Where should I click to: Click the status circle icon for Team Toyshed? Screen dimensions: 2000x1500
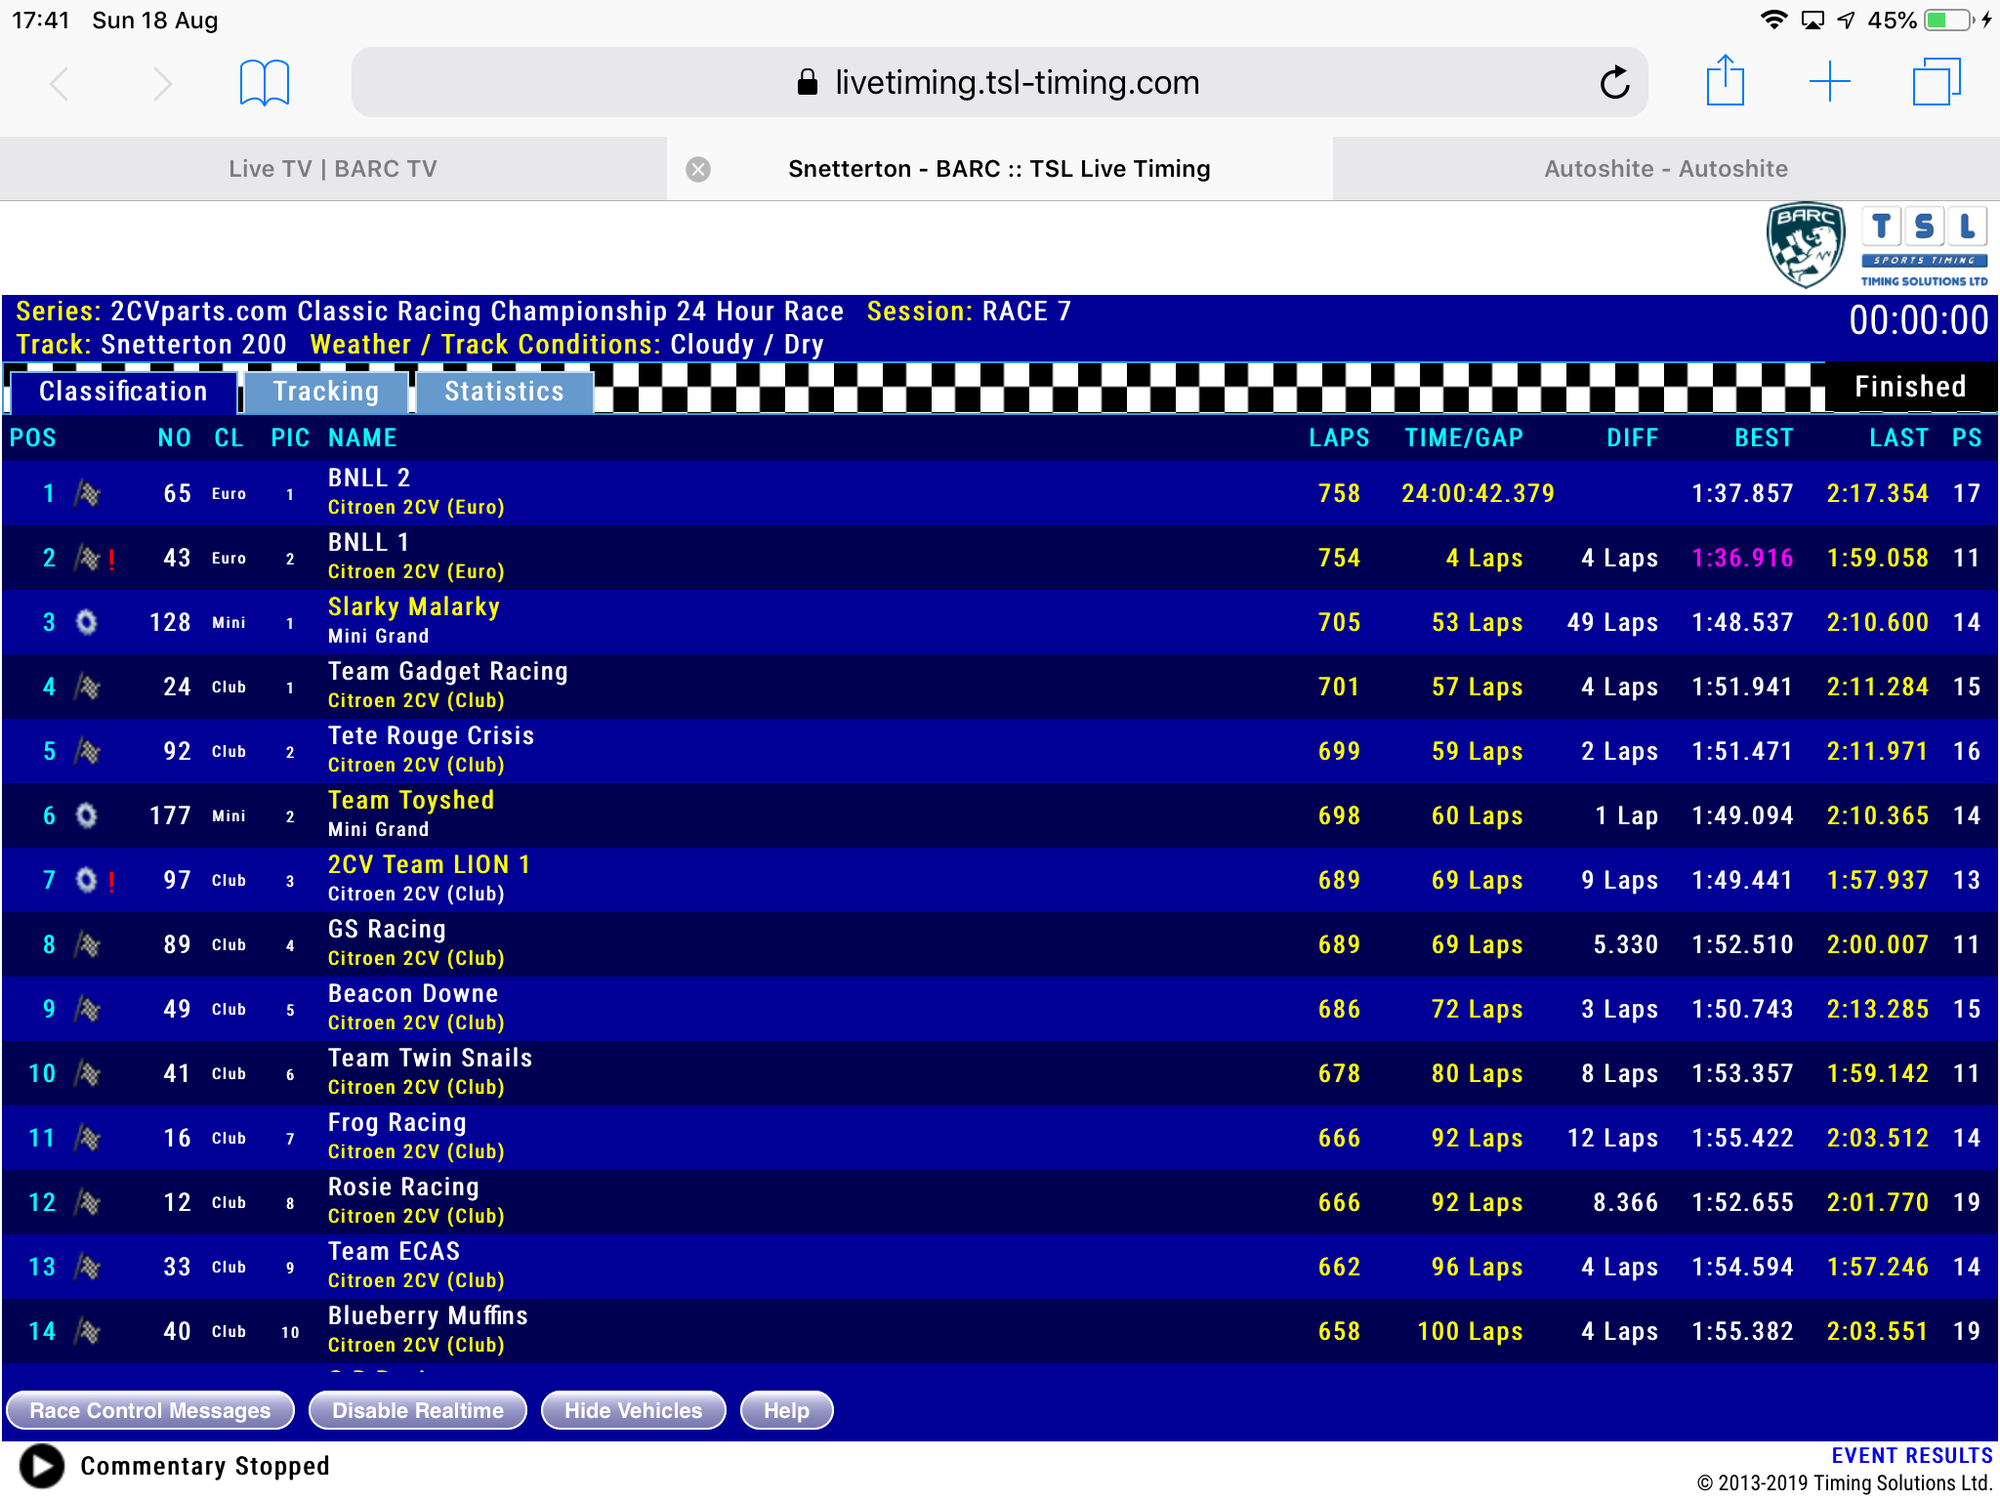pos(87,816)
